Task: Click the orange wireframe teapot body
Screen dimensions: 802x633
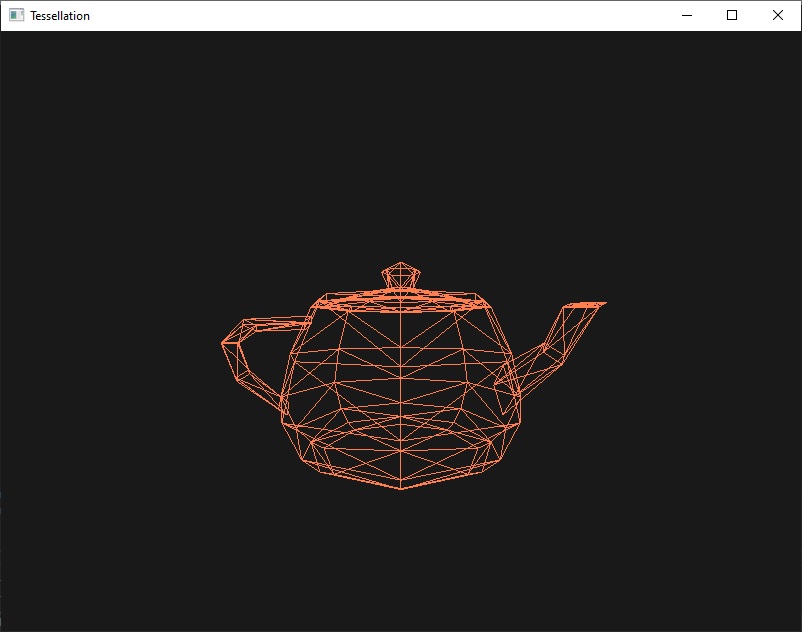Action: point(401,389)
